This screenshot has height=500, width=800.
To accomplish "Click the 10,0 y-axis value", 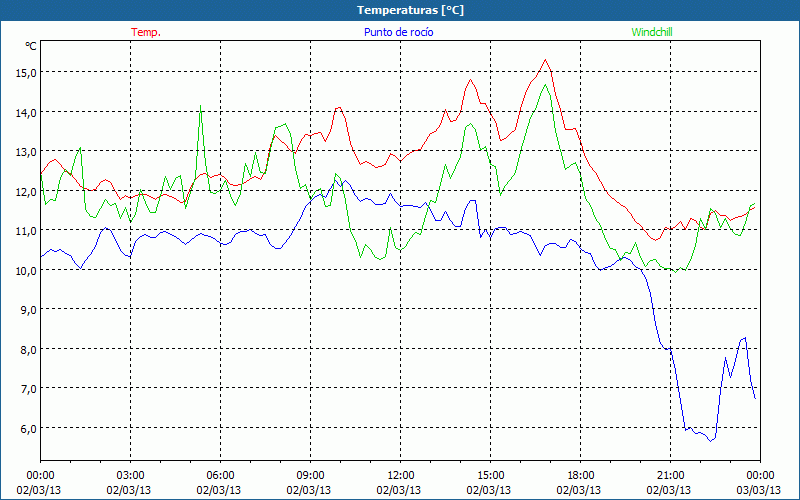I will (26, 270).
